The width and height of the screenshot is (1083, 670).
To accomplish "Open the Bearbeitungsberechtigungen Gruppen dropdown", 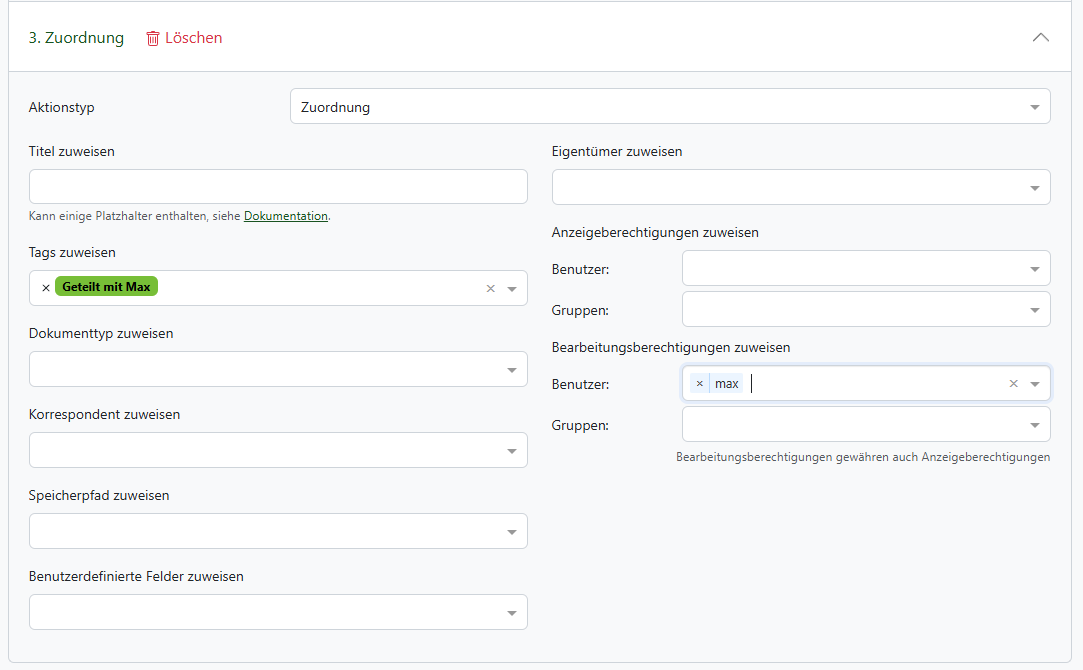I will click(1034, 425).
